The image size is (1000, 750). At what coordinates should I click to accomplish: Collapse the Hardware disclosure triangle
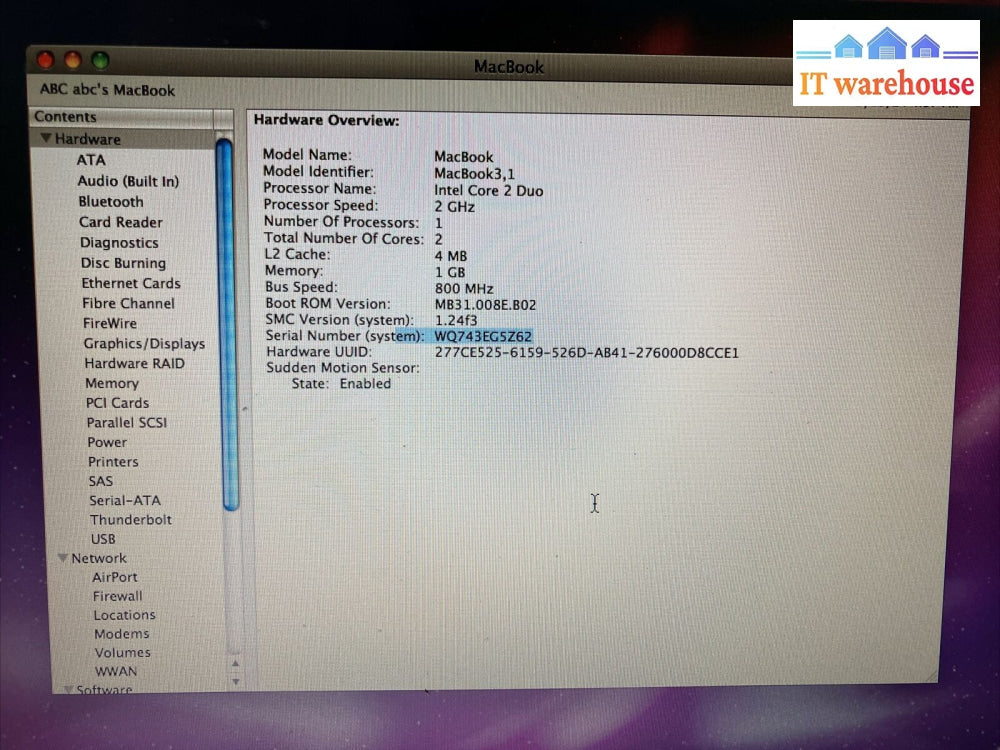[45, 139]
